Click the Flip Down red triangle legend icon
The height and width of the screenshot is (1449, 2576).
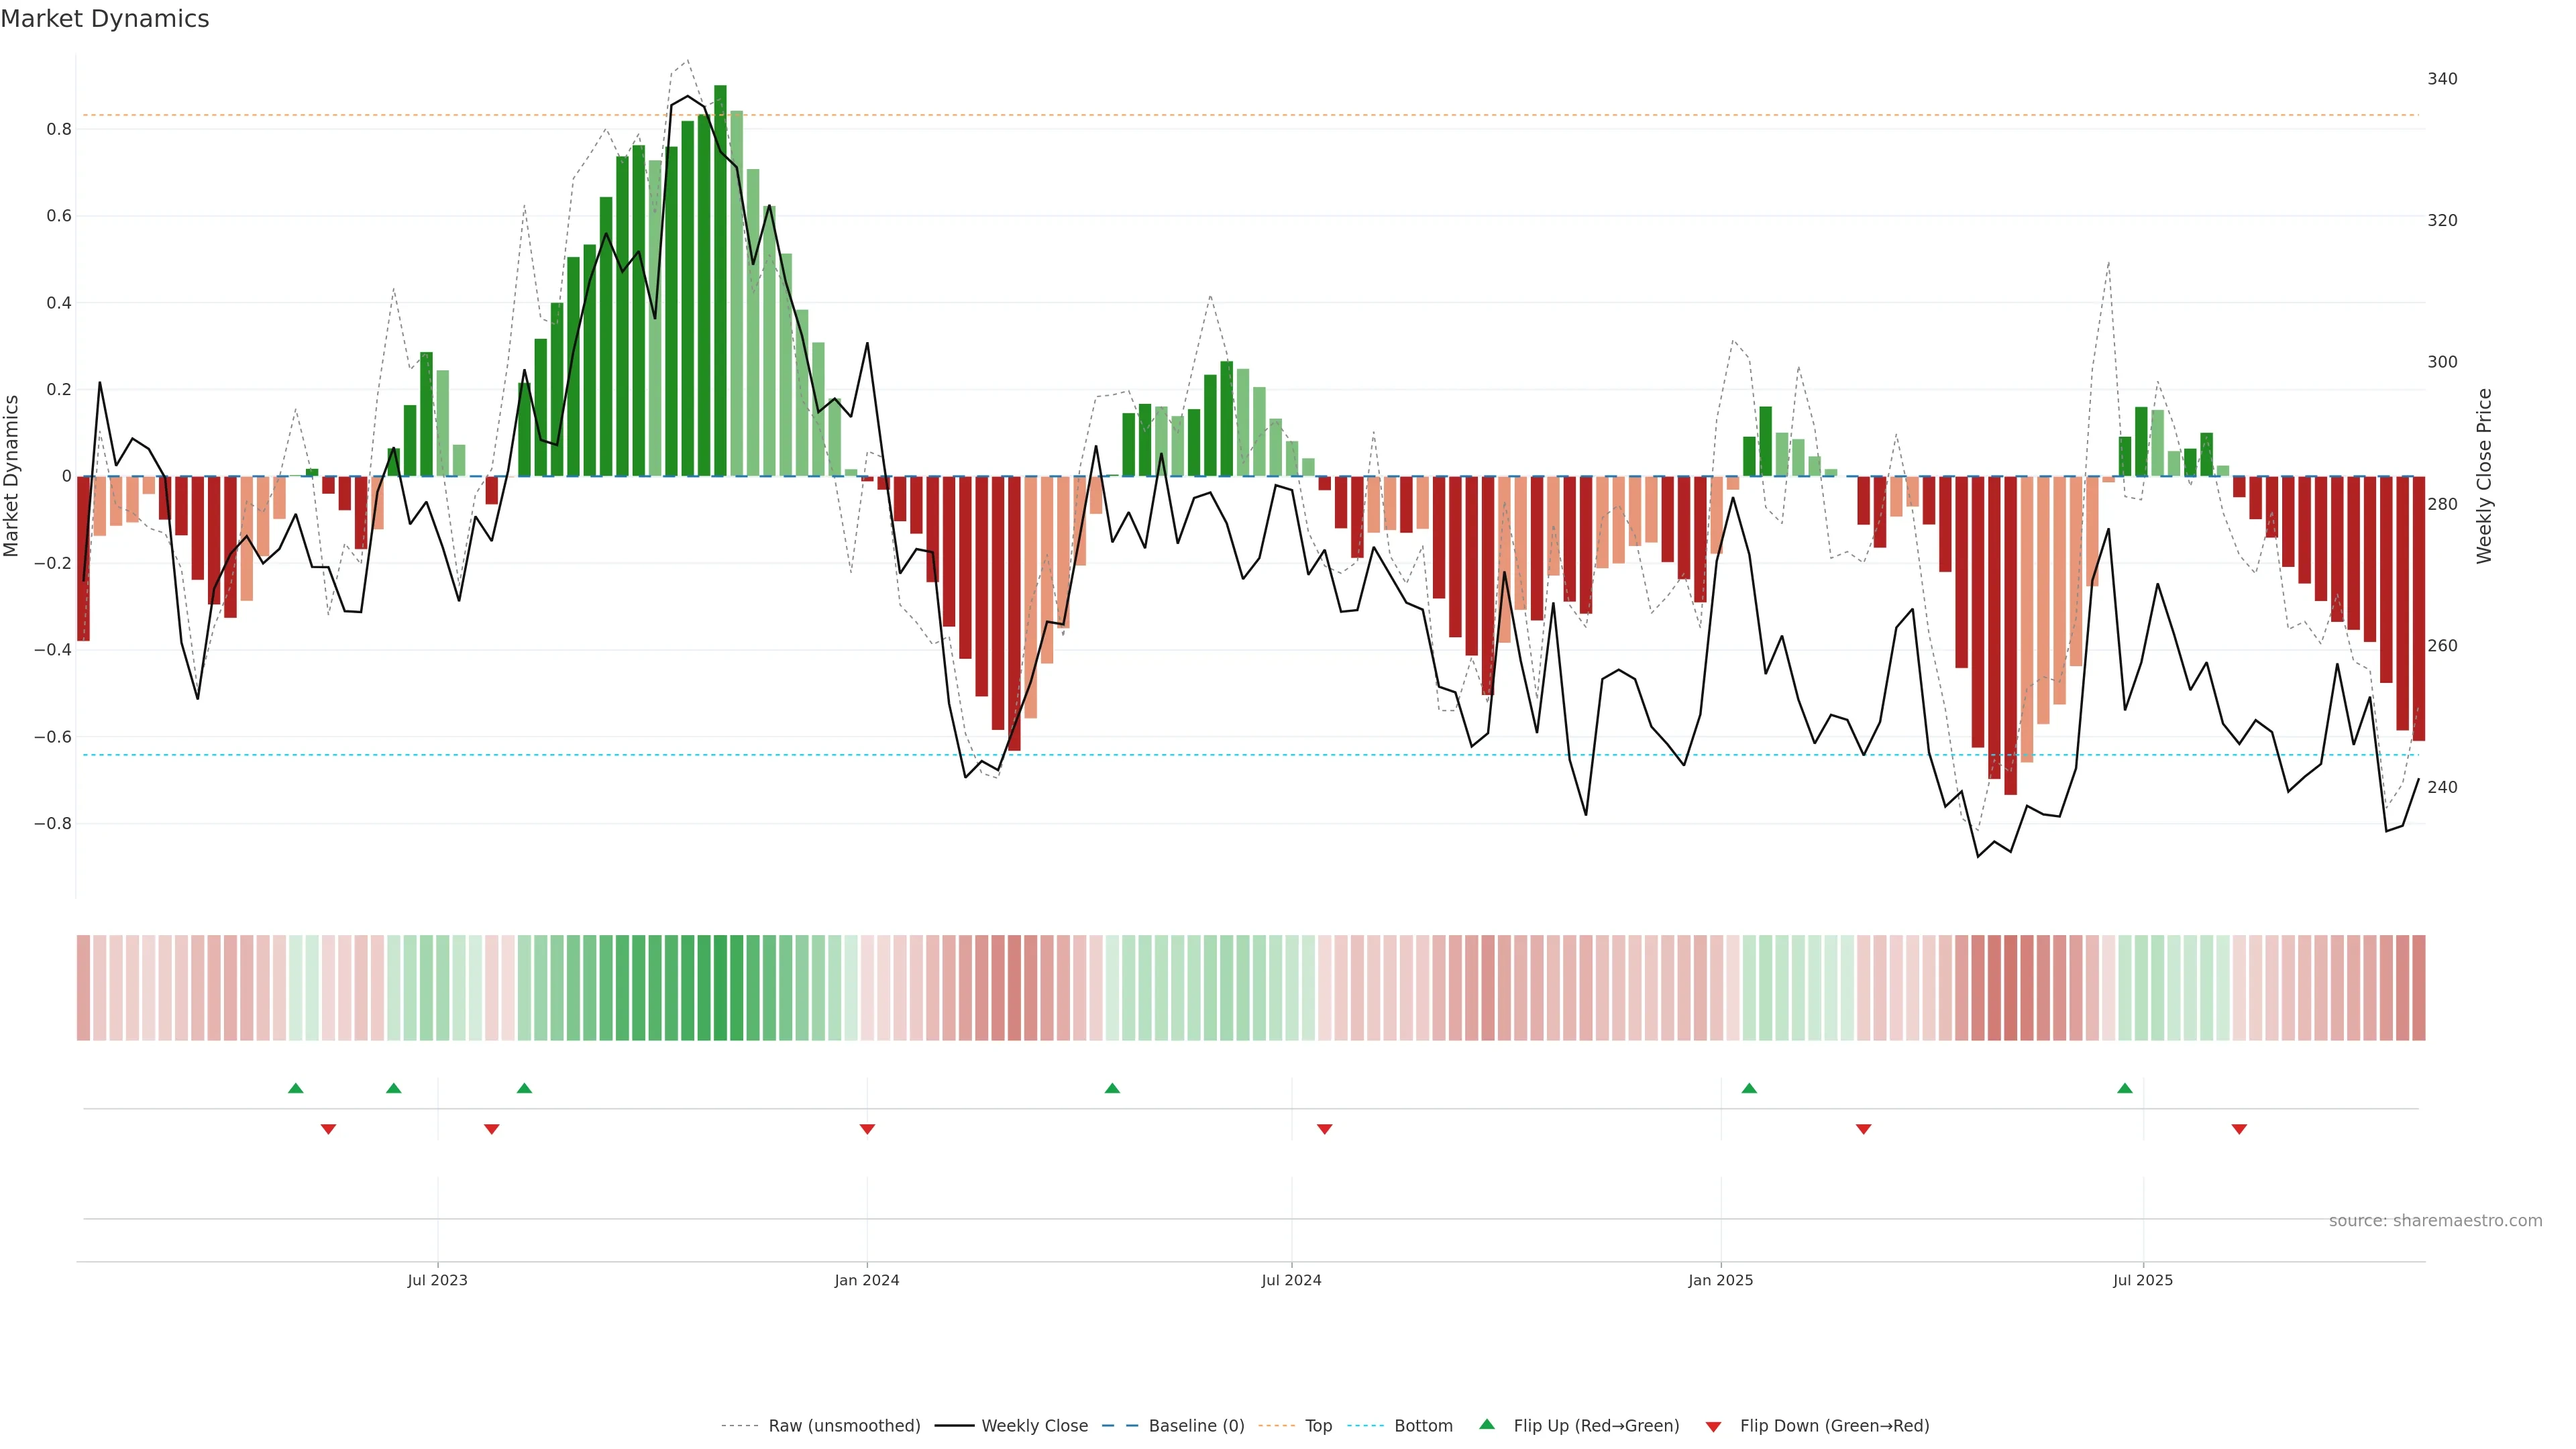(1713, 1426)
